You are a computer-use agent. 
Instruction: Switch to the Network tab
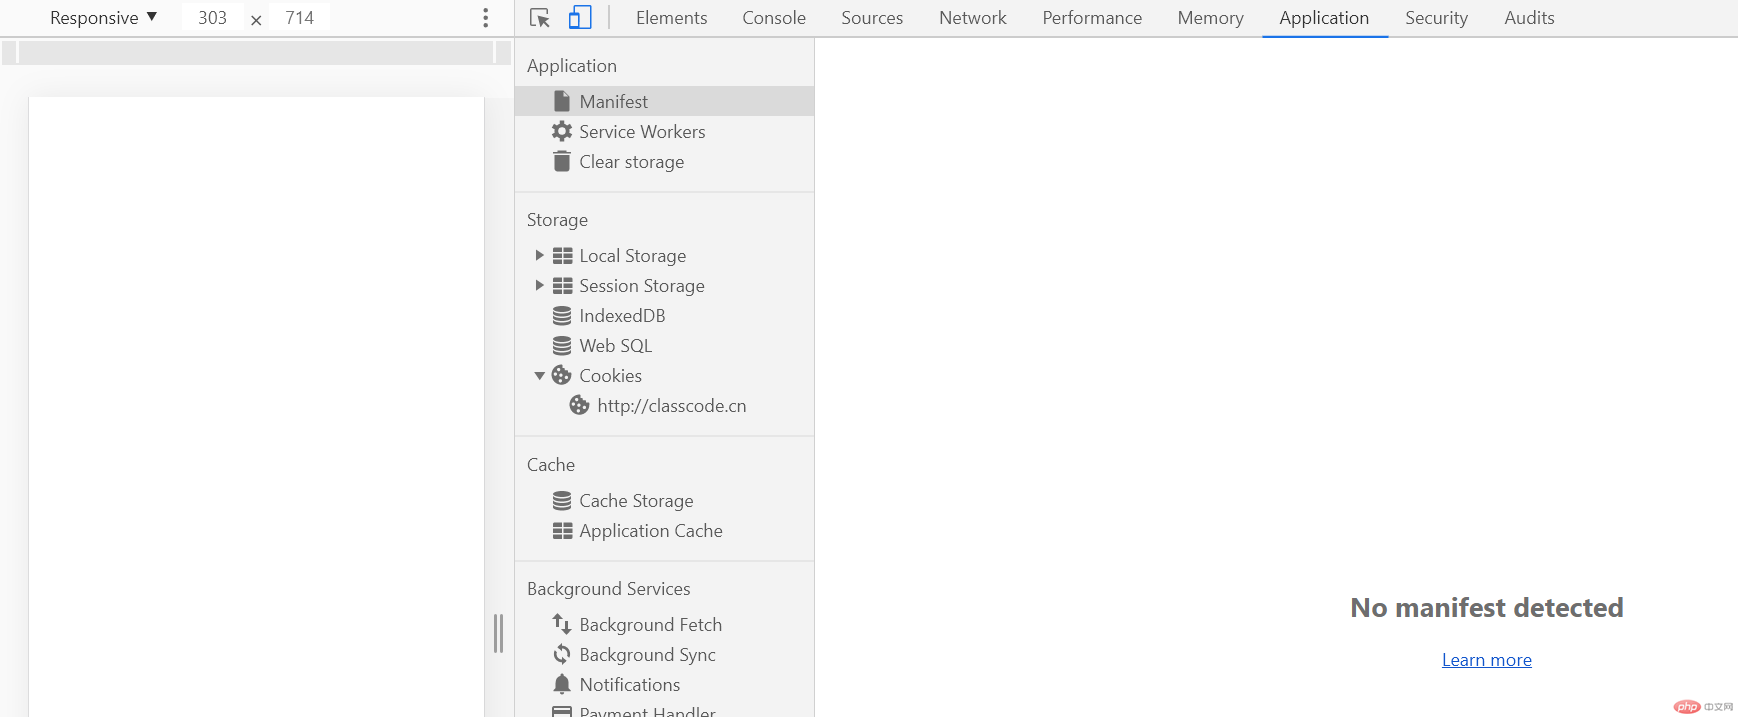click(x=972, y=18)
